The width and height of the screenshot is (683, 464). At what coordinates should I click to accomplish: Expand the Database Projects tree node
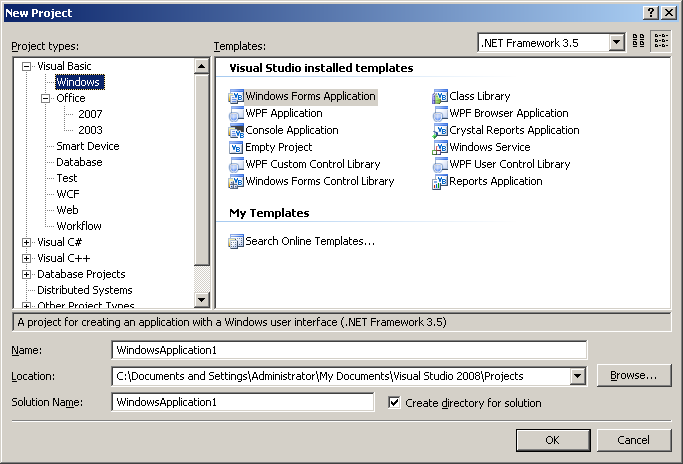click(x=27, y=274)
